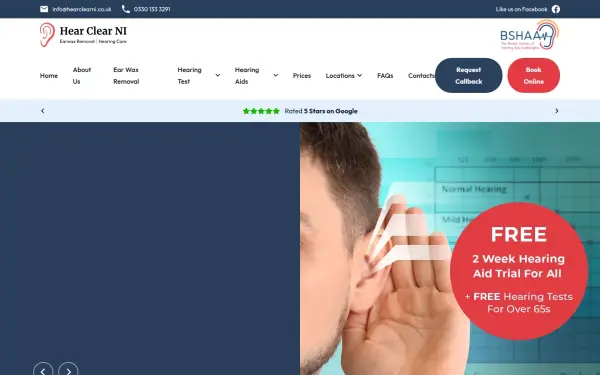Go to the Home page
The width and height of the screenshot is (600, 375).
click(x=49, y=76)
